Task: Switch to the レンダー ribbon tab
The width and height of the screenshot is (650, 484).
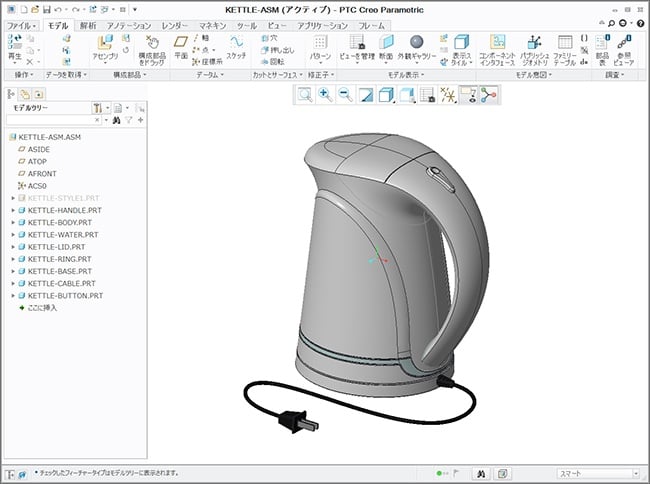Action: click(174, 23)
